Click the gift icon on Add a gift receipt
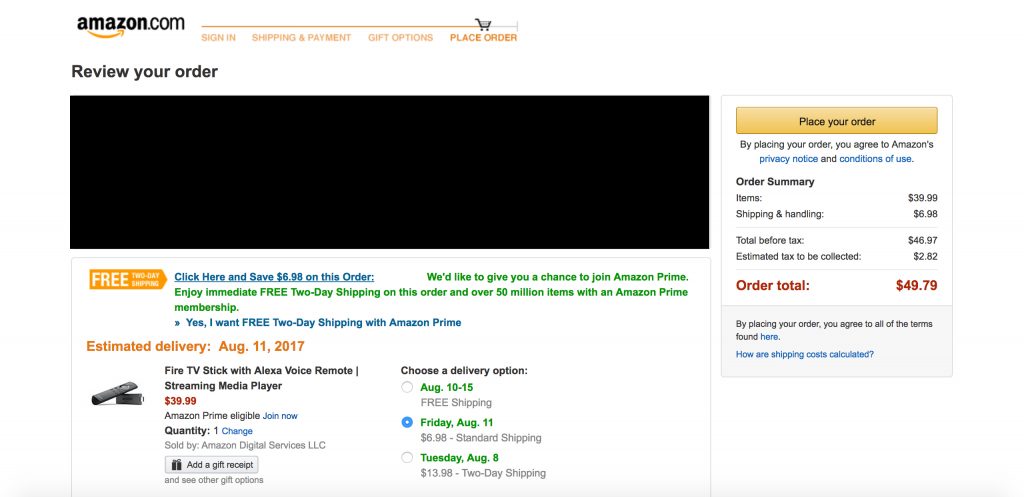1024x497 pixels. [177, 465]
